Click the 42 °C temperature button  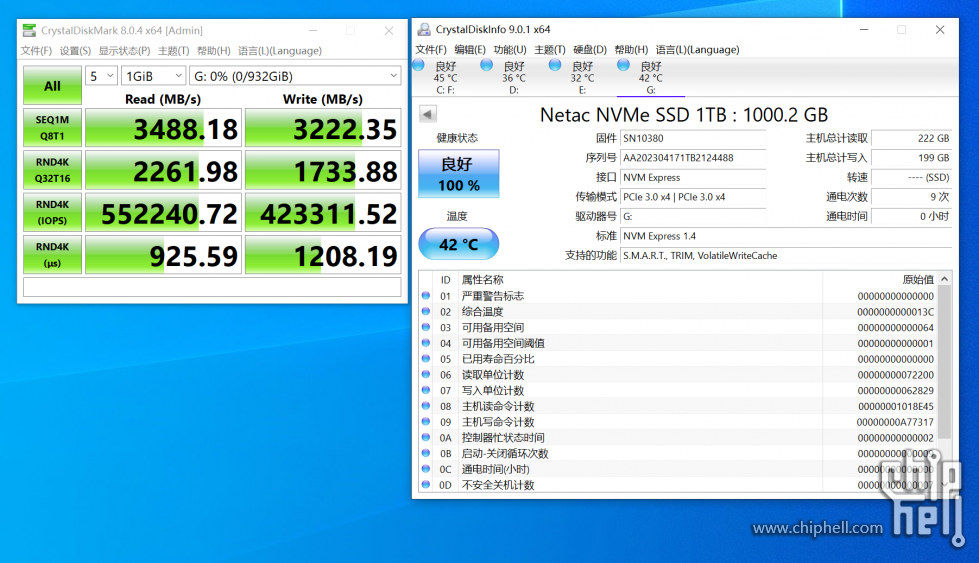tap(459, 244)
